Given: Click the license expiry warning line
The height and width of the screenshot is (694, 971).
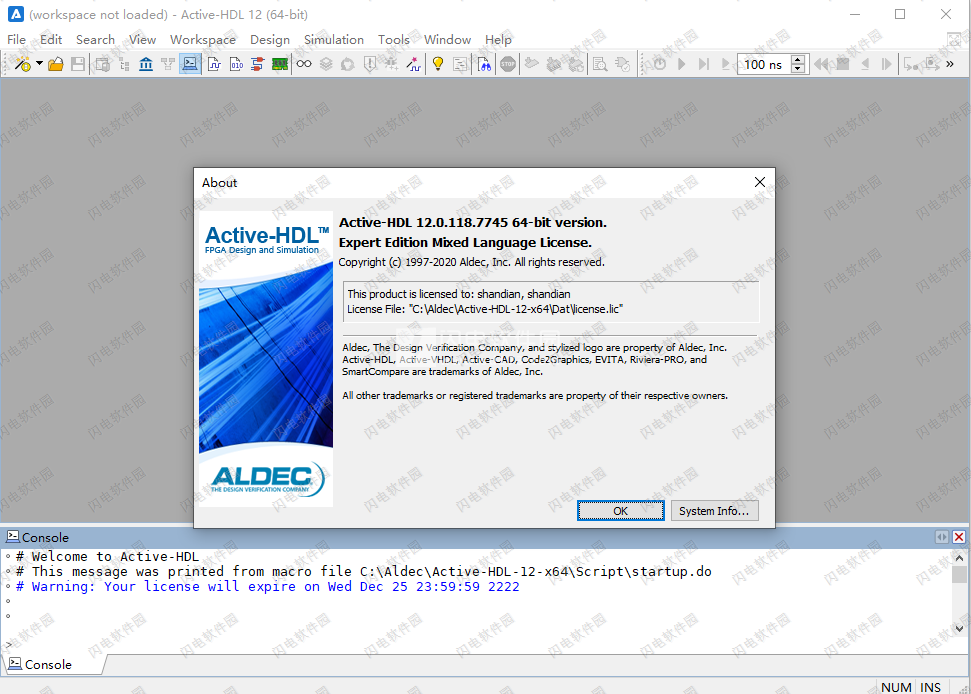Looking at the screenshot, I should [268, 586].
